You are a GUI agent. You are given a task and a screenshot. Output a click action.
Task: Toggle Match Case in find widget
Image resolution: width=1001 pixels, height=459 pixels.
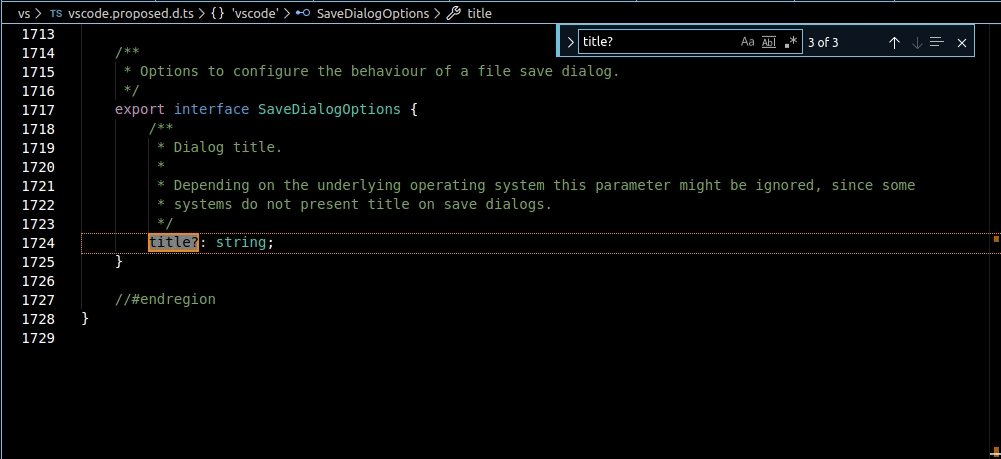747,42
